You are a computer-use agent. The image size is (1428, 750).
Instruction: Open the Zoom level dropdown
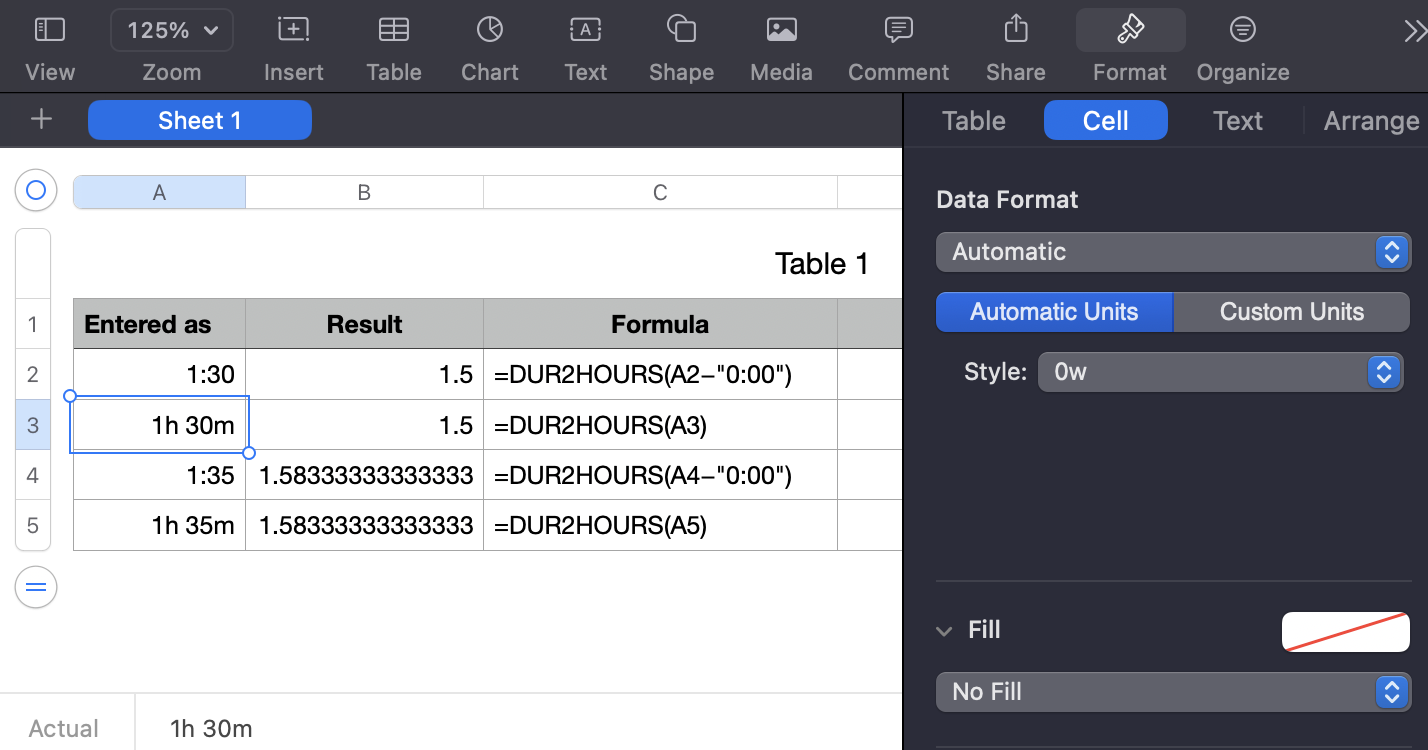(x=172, y=31)
